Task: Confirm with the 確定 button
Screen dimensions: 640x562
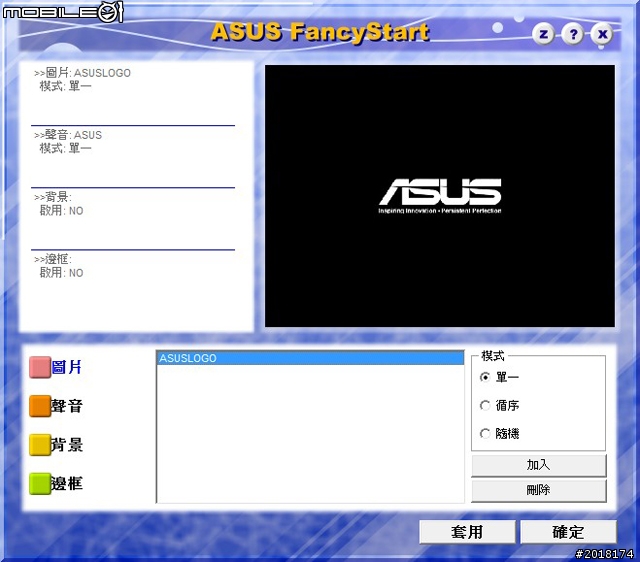Action: [x=568, y=532]
